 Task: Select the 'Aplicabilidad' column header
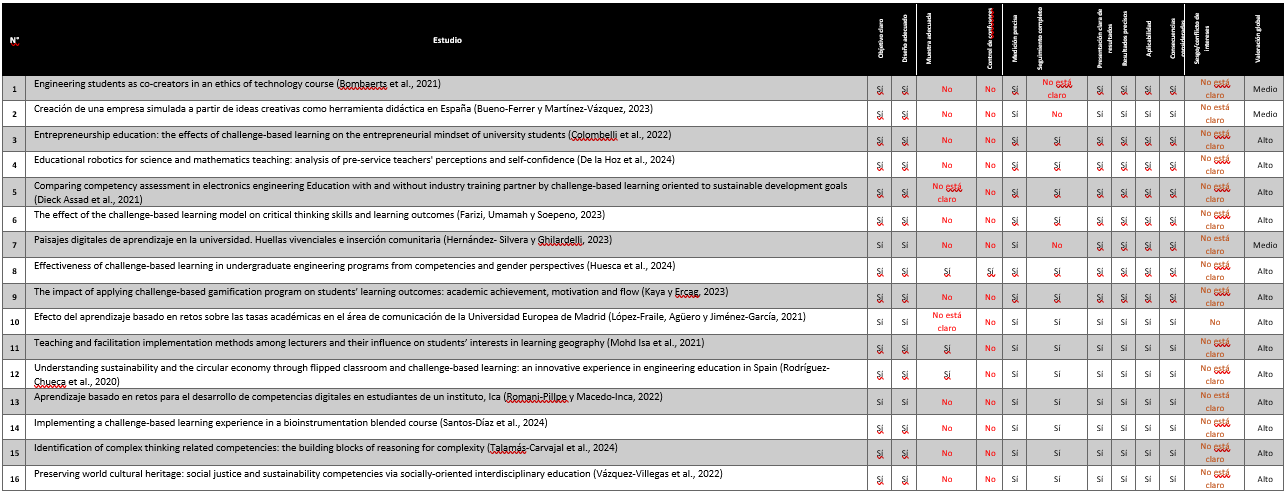tap(1148, 40)
